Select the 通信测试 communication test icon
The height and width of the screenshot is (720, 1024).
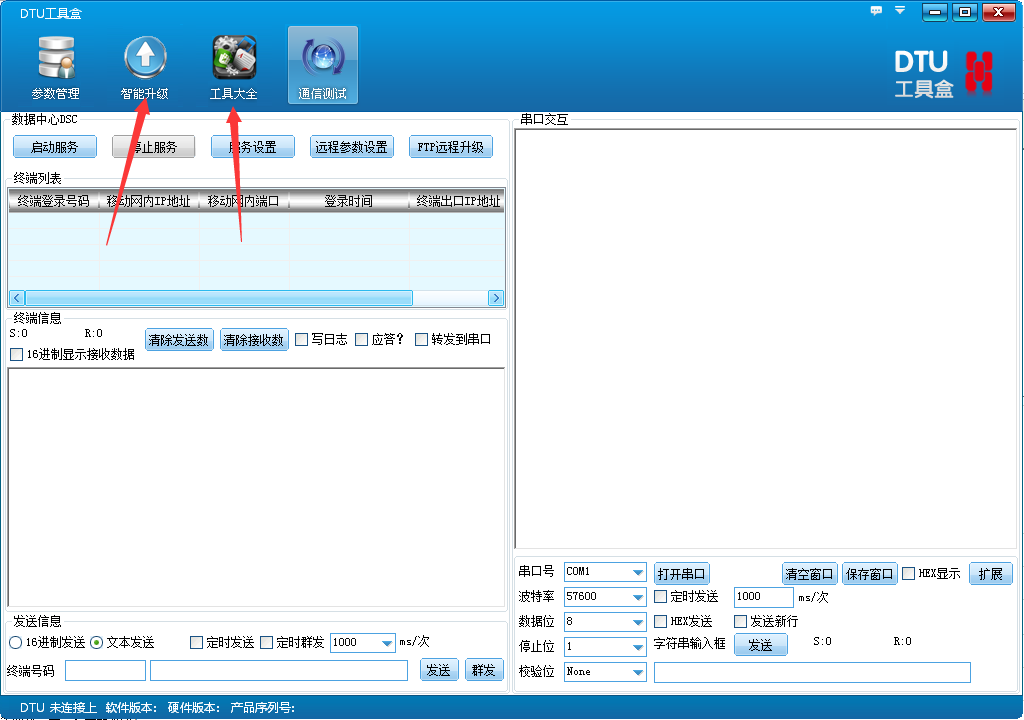pyautogui.click(x=323, y=65)
